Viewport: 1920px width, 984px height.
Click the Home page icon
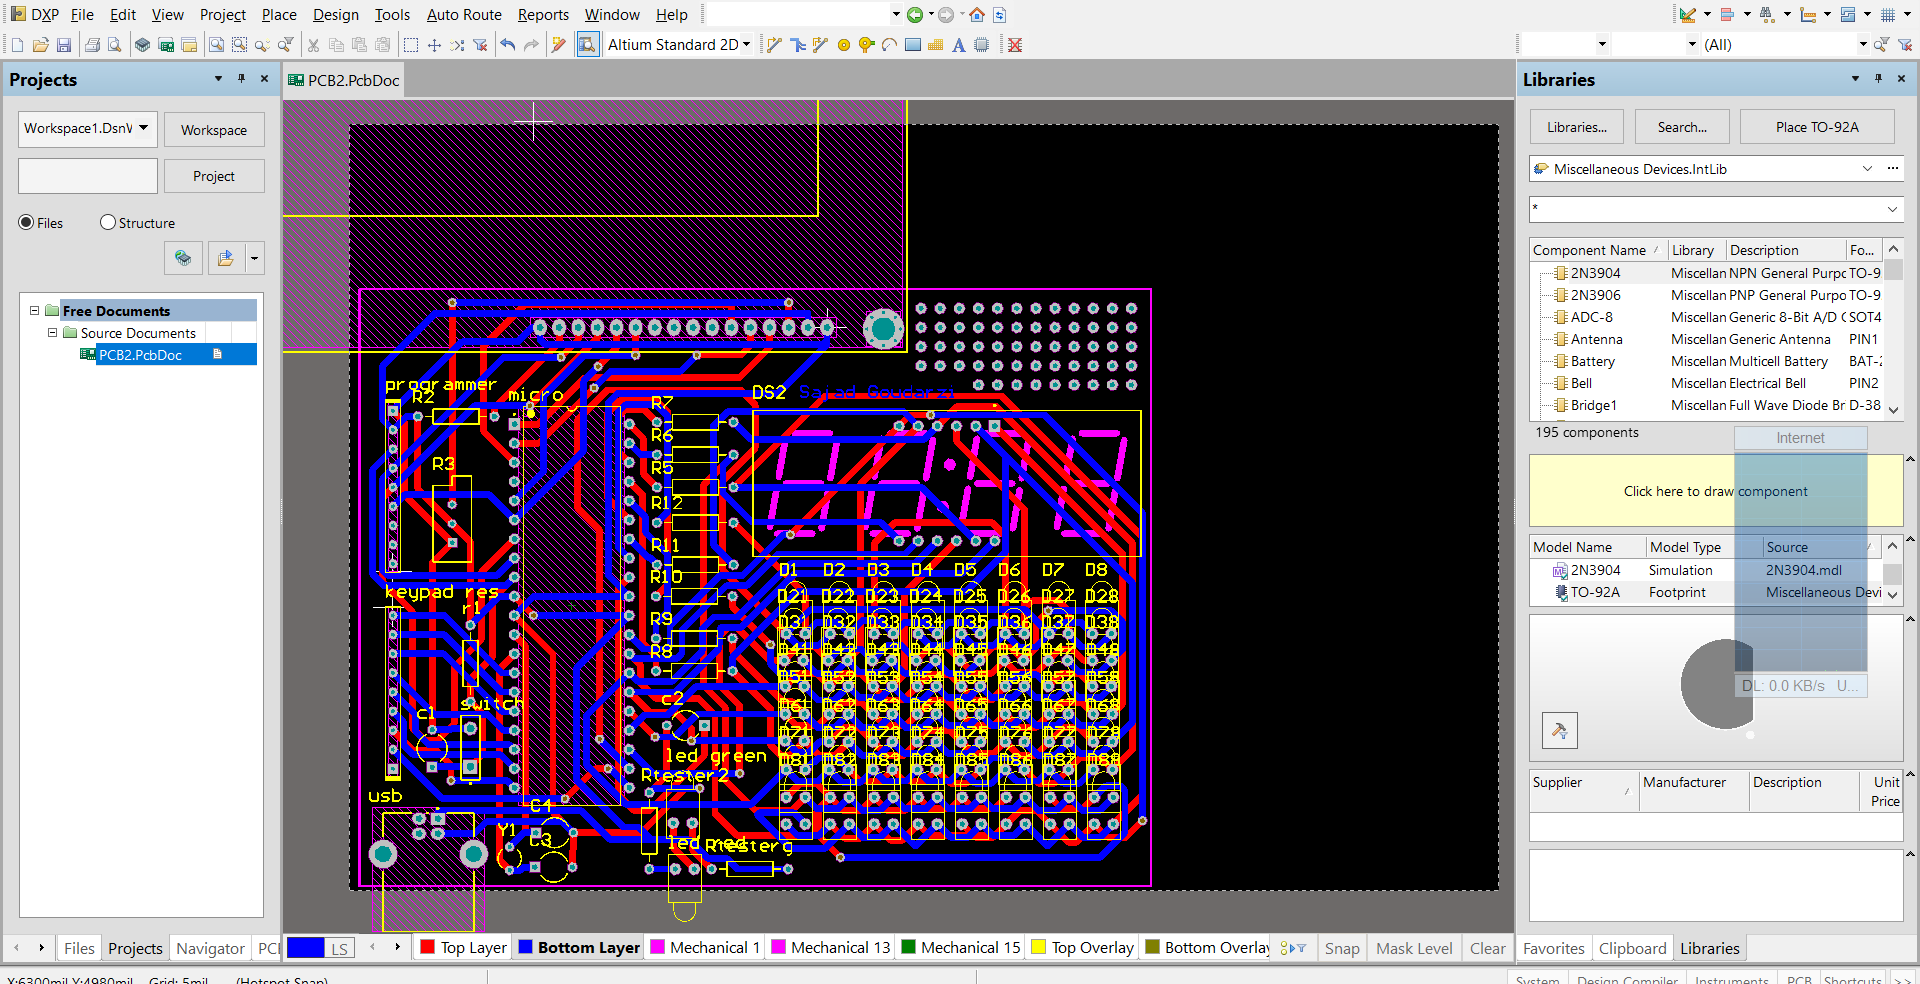977,15
